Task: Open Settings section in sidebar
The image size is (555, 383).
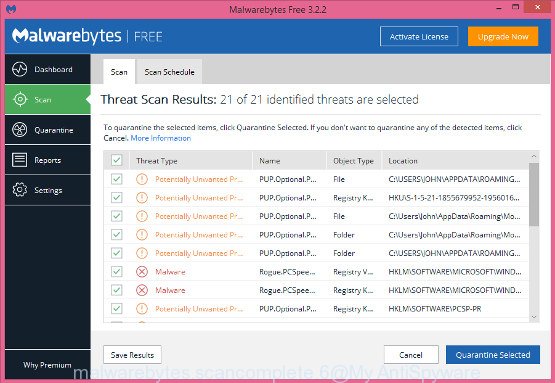Action: [x=48, y=190]
